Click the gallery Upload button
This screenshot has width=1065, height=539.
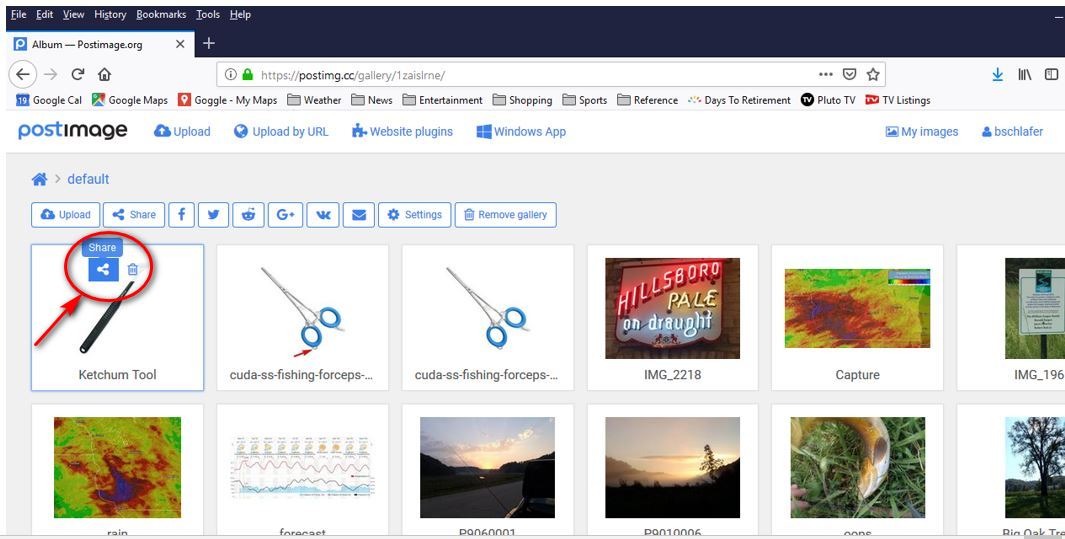[65, 215]
